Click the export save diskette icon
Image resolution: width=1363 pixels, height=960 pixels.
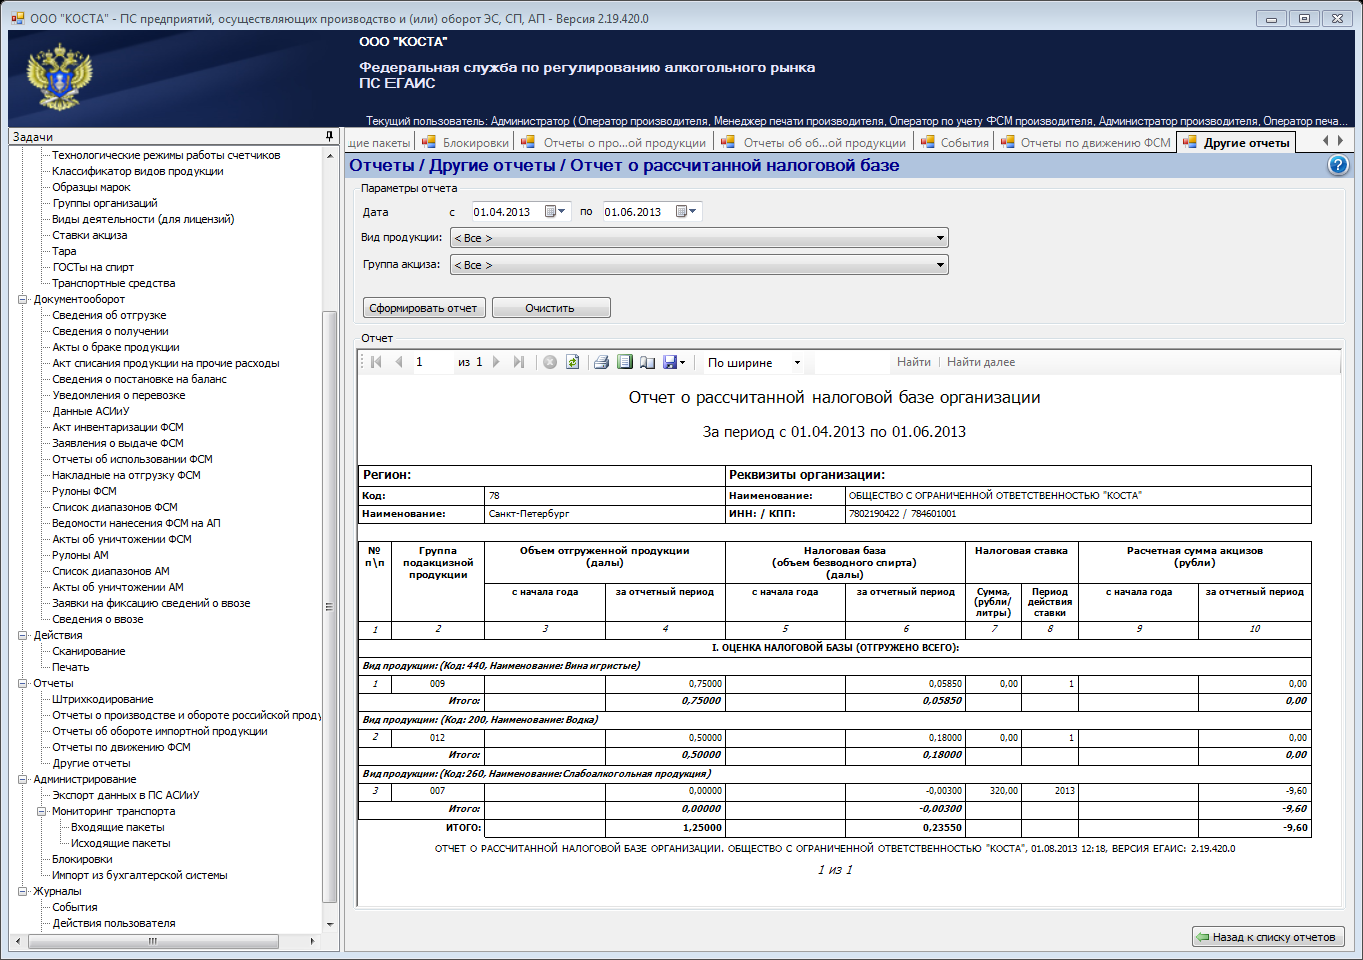click(670, 362)
